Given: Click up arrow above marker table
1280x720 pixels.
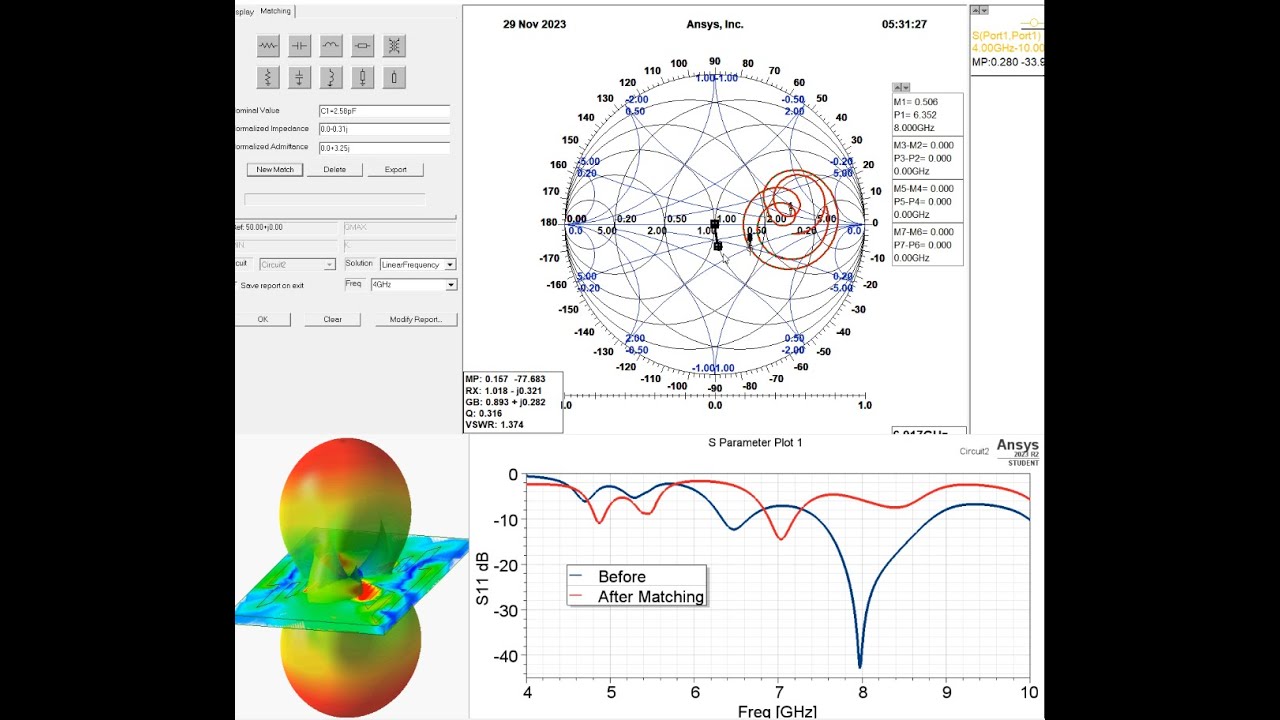Looking at the screenshot, I should tap(898, 88).
